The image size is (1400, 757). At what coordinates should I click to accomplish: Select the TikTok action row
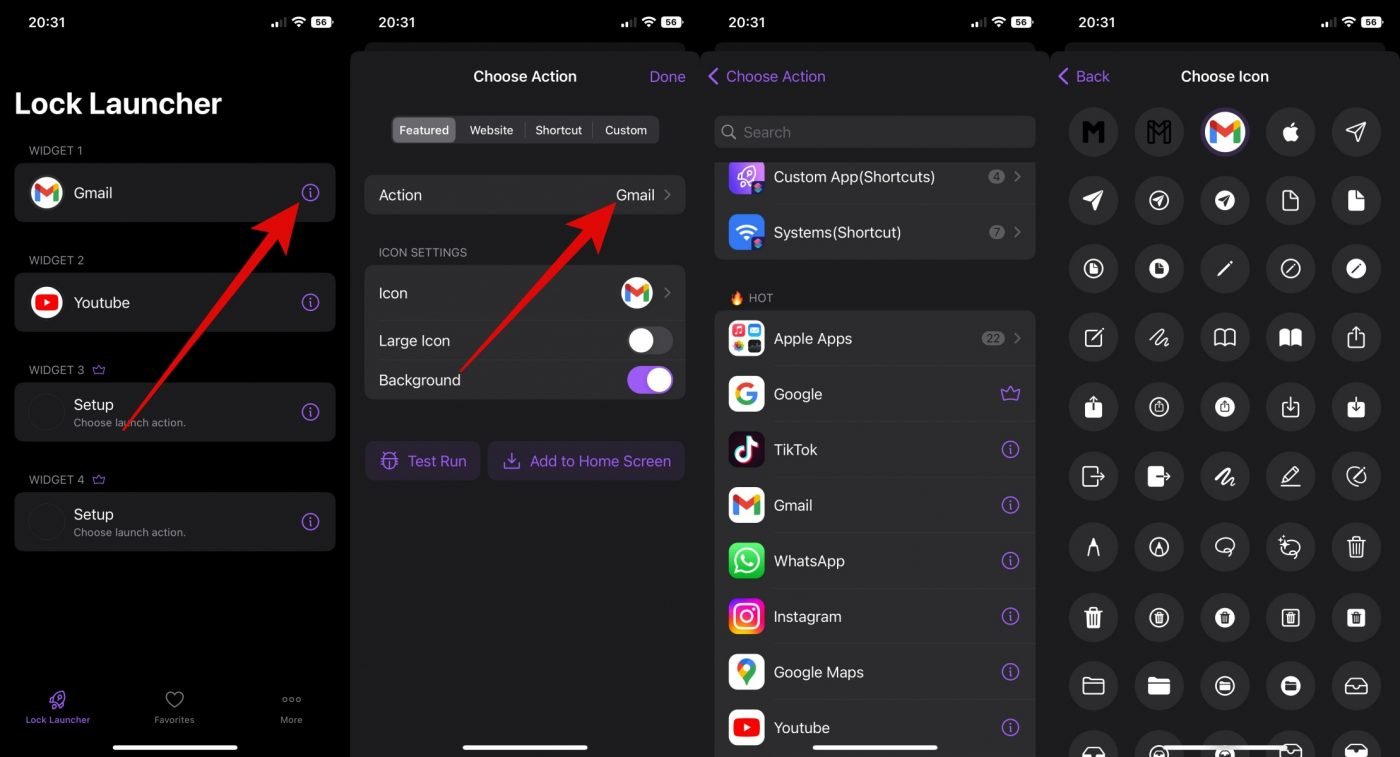(x=875, y=450)
